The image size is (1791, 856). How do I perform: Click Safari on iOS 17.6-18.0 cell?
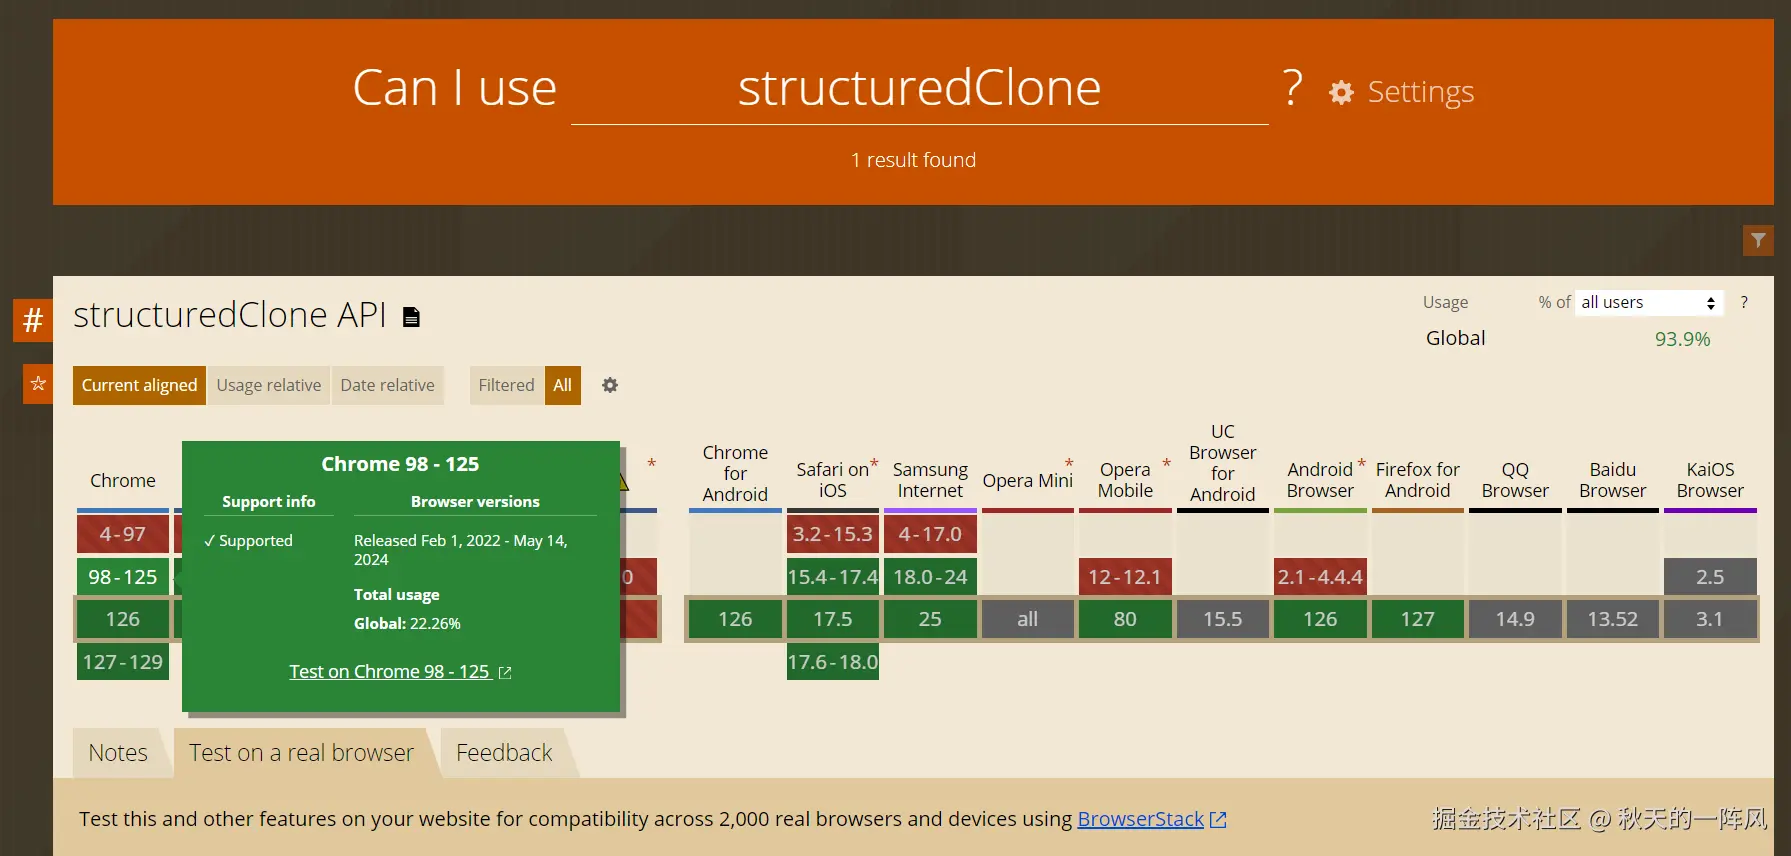[833, 662]
